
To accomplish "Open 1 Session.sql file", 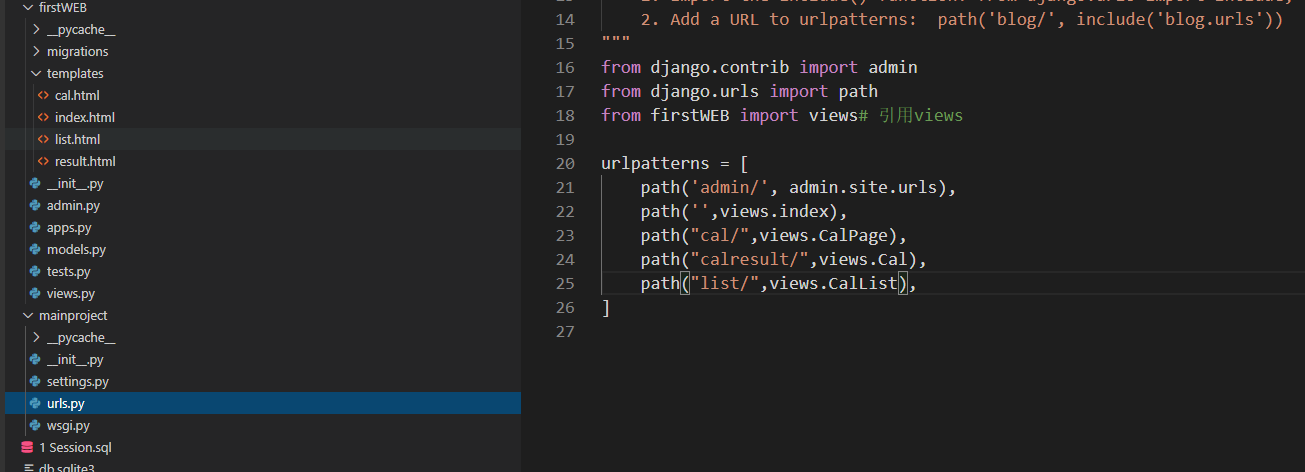I will coord(75,448).
